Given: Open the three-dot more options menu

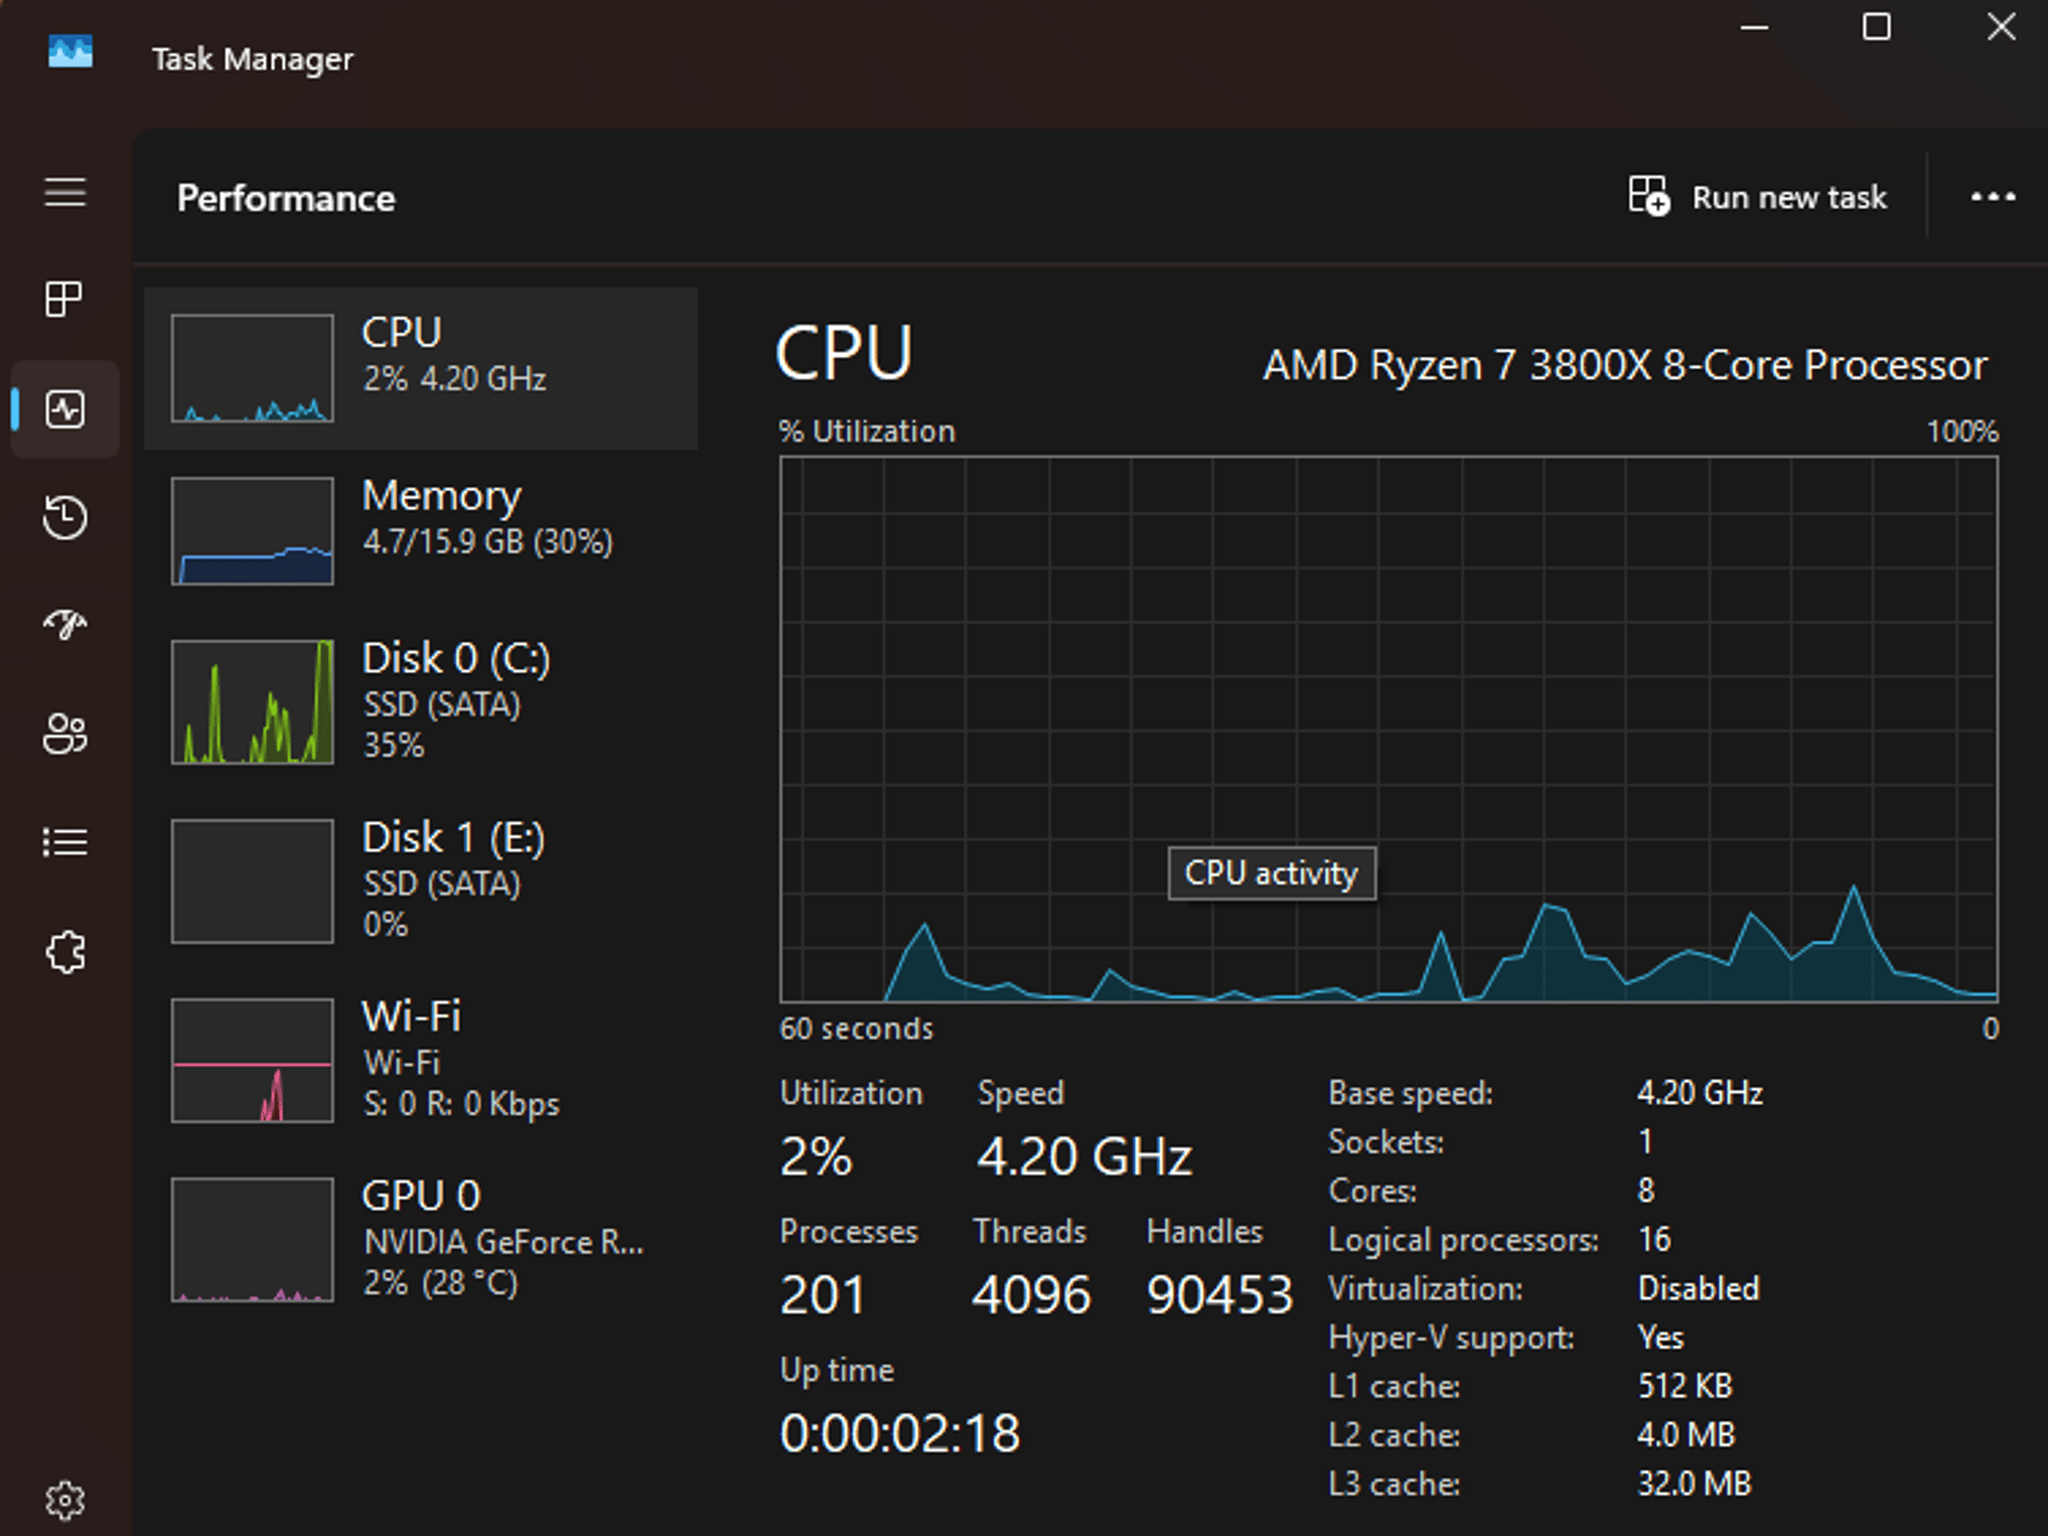Looking at the screenshot, I should [1992, 197].
